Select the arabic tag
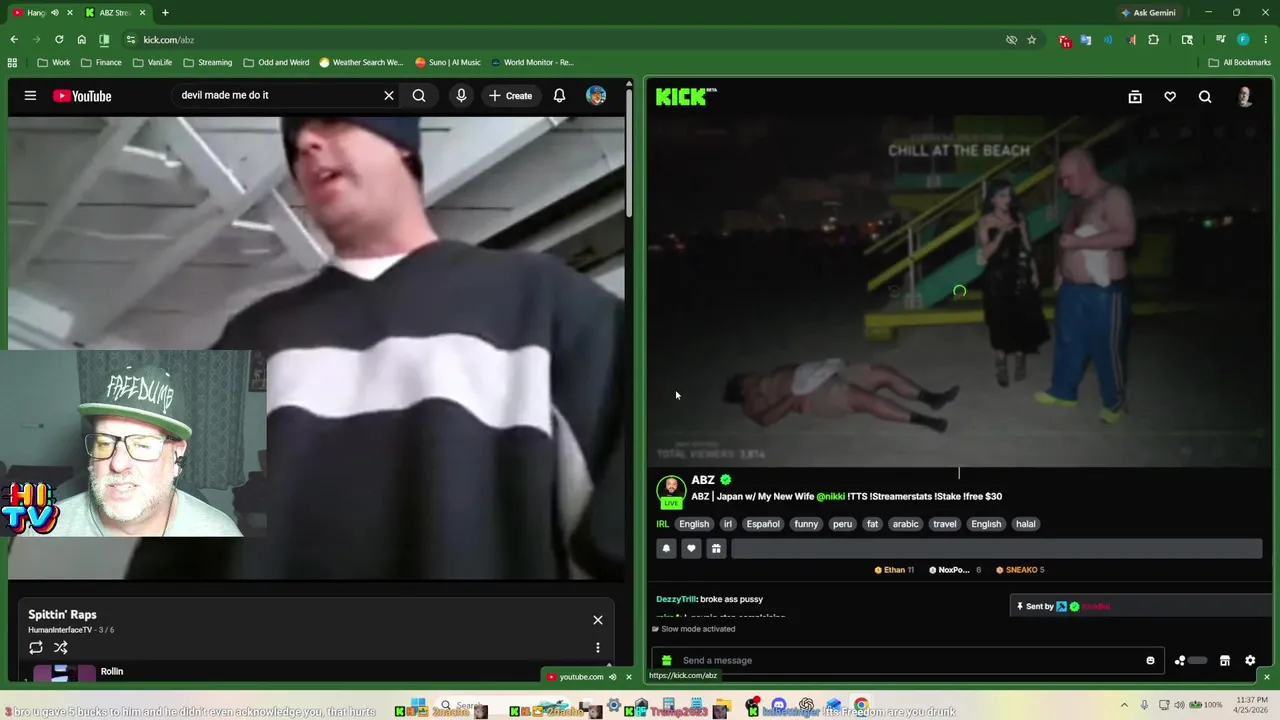The image size is (1280, 720). coord(906,524)
